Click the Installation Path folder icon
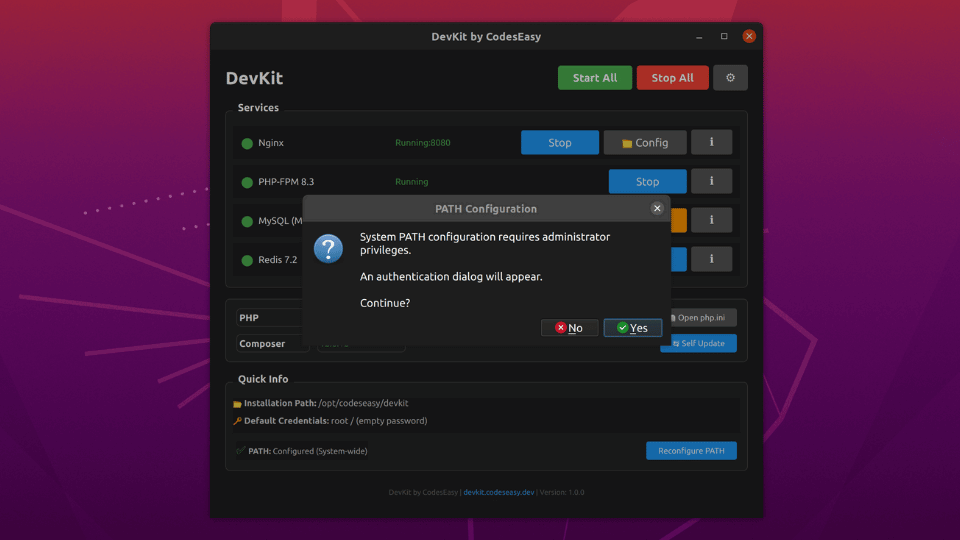 237,403
